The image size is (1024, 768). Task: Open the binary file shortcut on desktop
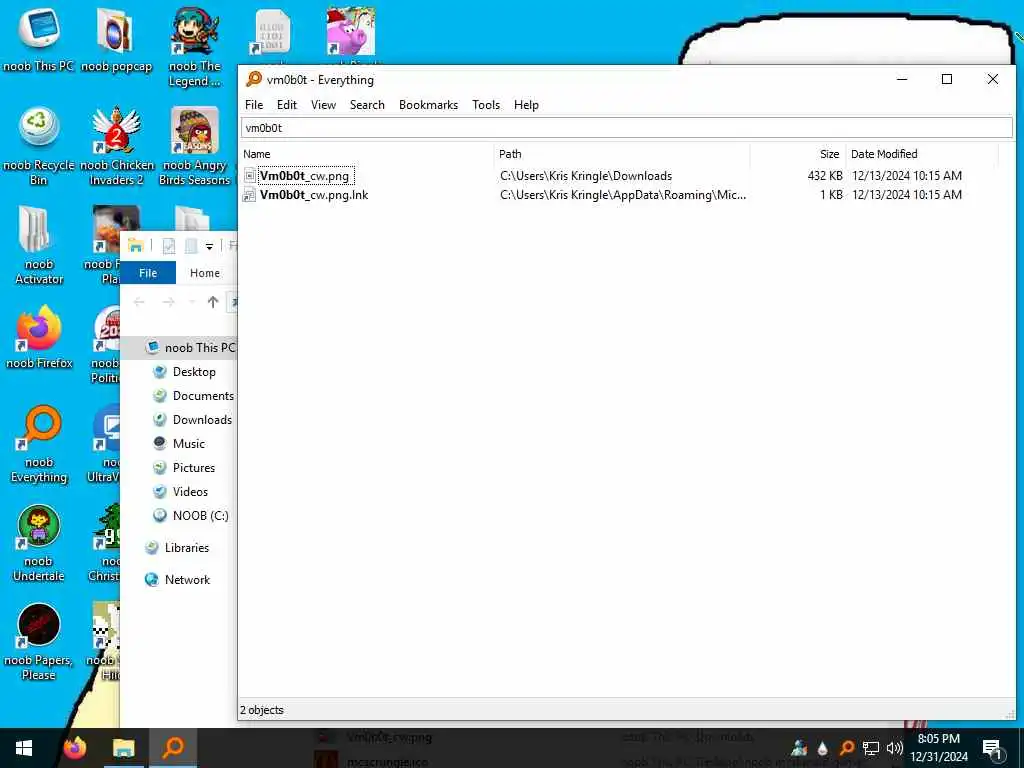point(272,31)
